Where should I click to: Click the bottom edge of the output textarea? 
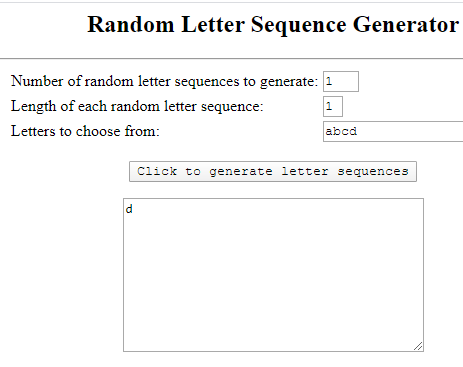click(x=273, y=351)
